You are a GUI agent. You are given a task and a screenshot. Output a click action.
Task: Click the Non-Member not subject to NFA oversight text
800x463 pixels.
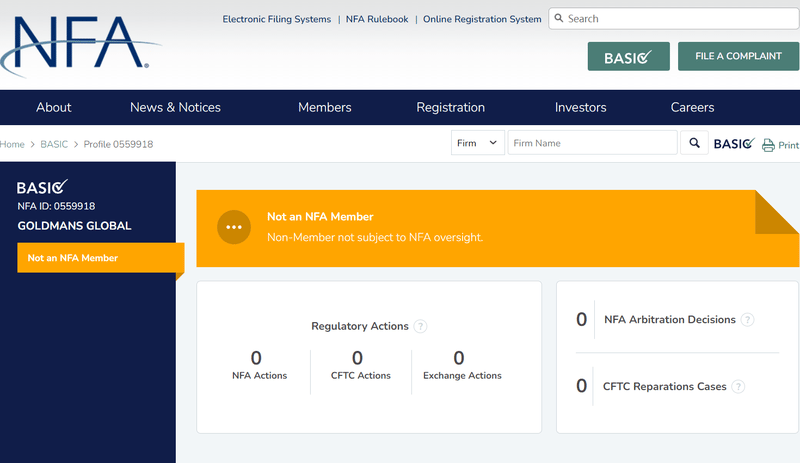(x=375, y=237)
